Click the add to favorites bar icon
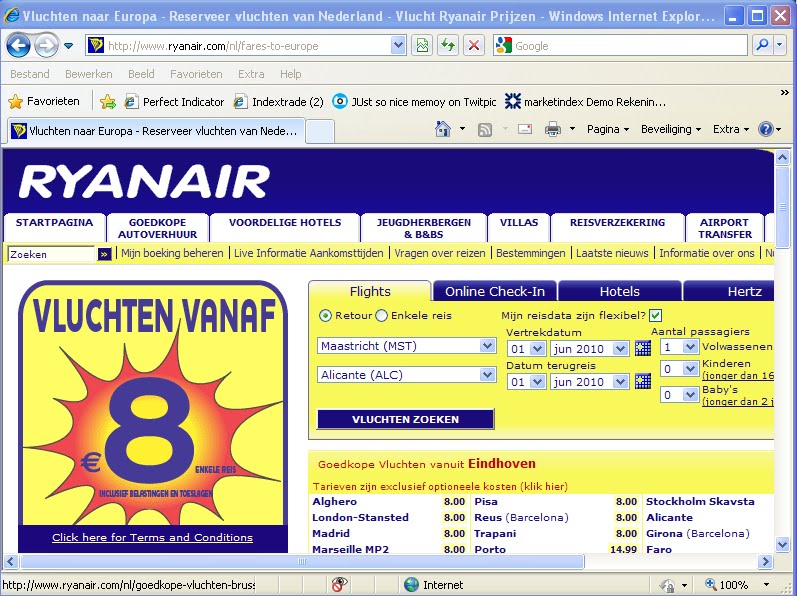This screenshot has width=797, height=596. [108, 102]
